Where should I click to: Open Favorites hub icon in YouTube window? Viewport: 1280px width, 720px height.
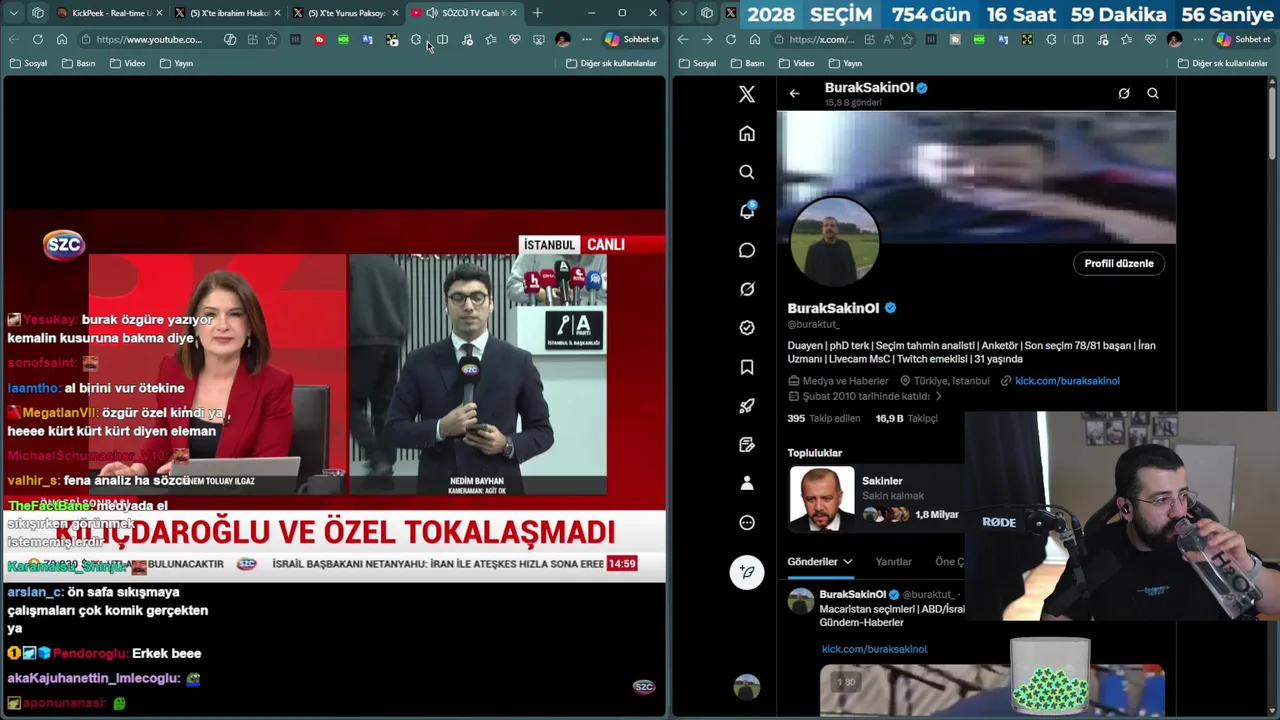(x=490, y=39)
